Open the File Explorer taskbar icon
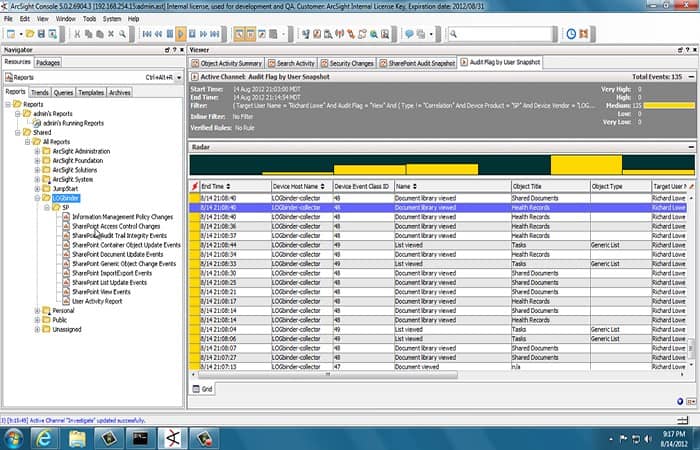The image size is (700, 450). pyautogui.click(x=77, y=436)
